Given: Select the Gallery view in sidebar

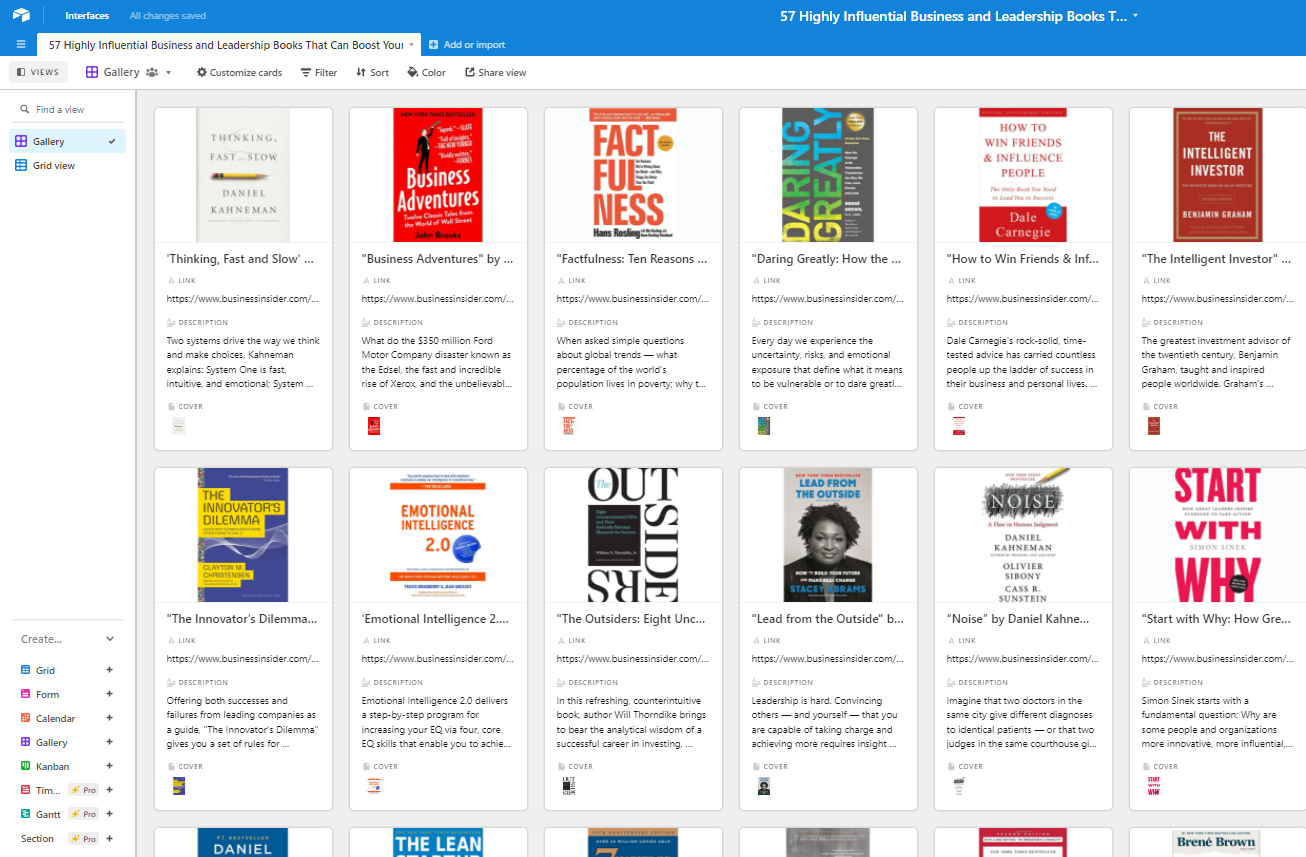Looking at the screenshot, I should [x=67, y=142].
